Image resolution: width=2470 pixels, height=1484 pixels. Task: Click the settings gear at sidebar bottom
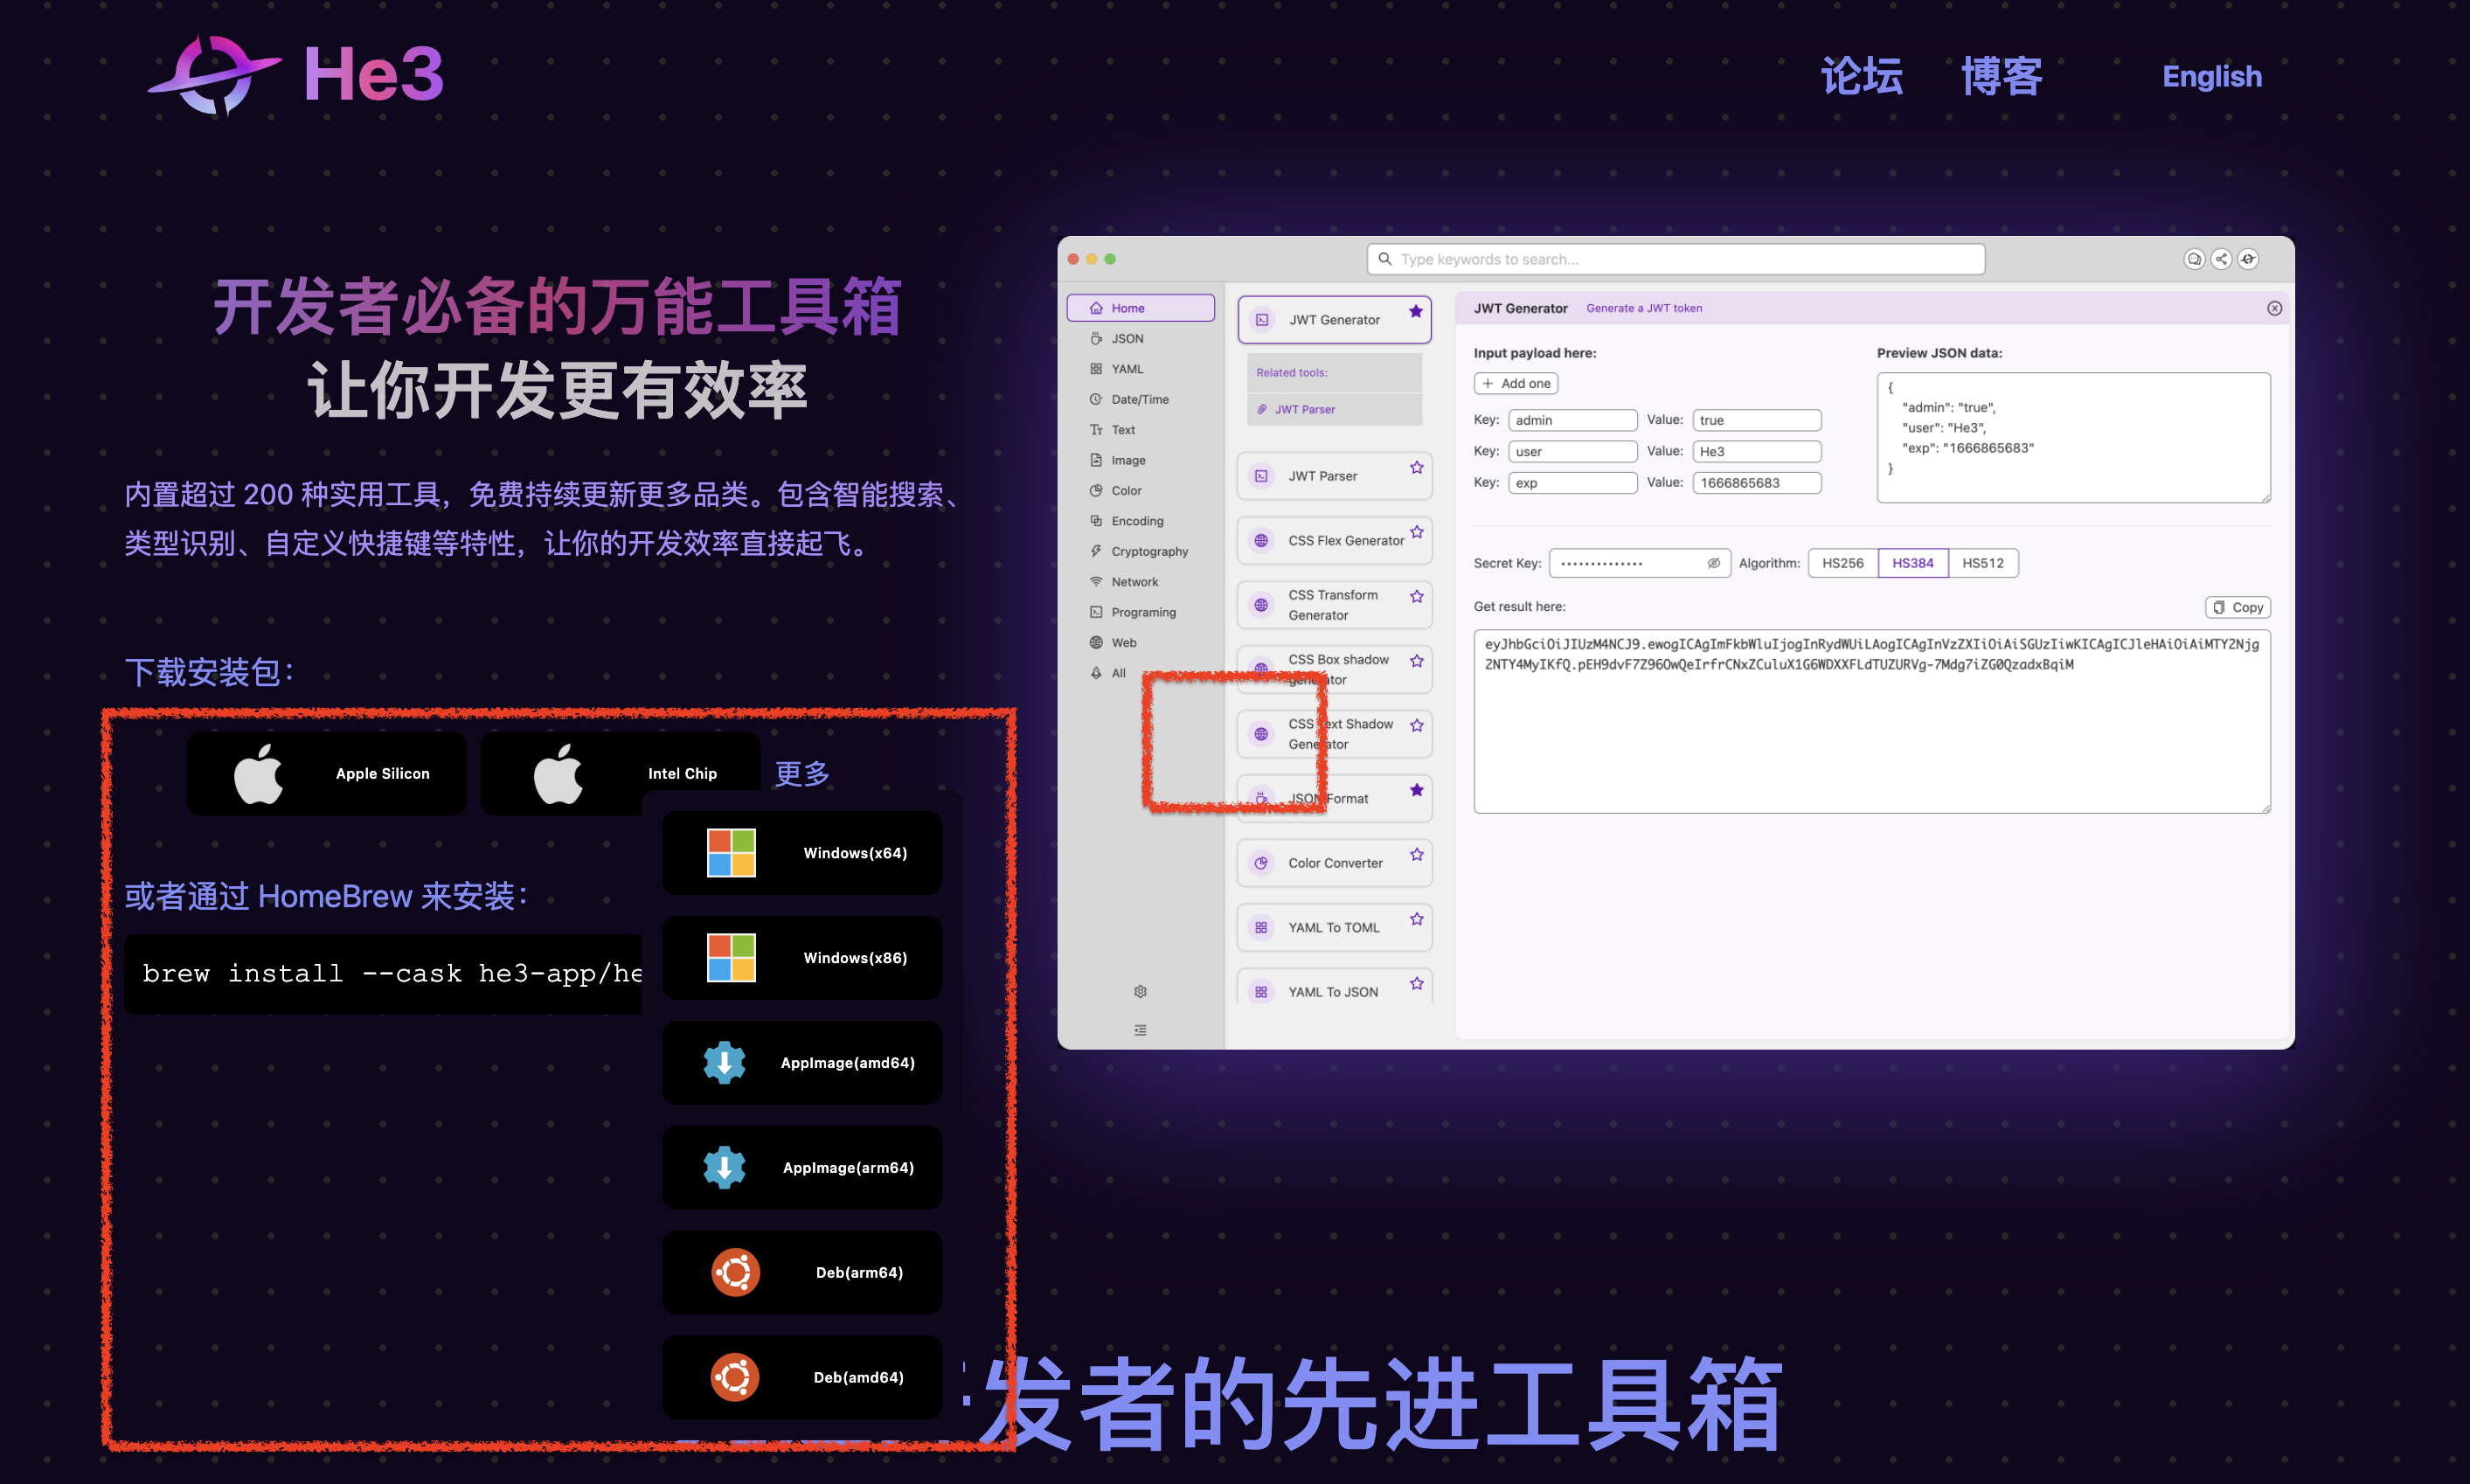[x=1140, y=991]
